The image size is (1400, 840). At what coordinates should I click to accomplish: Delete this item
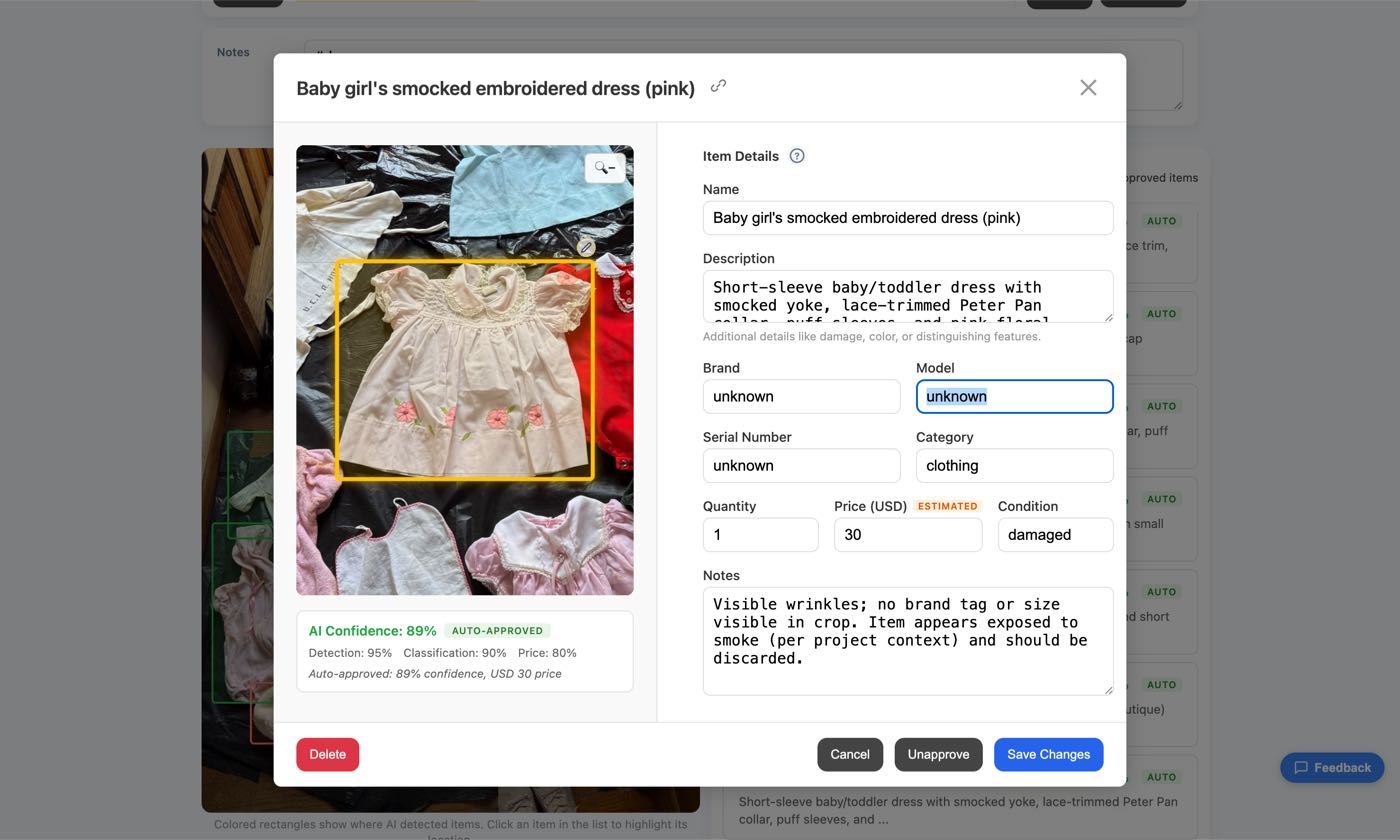[x=327, y=755]
